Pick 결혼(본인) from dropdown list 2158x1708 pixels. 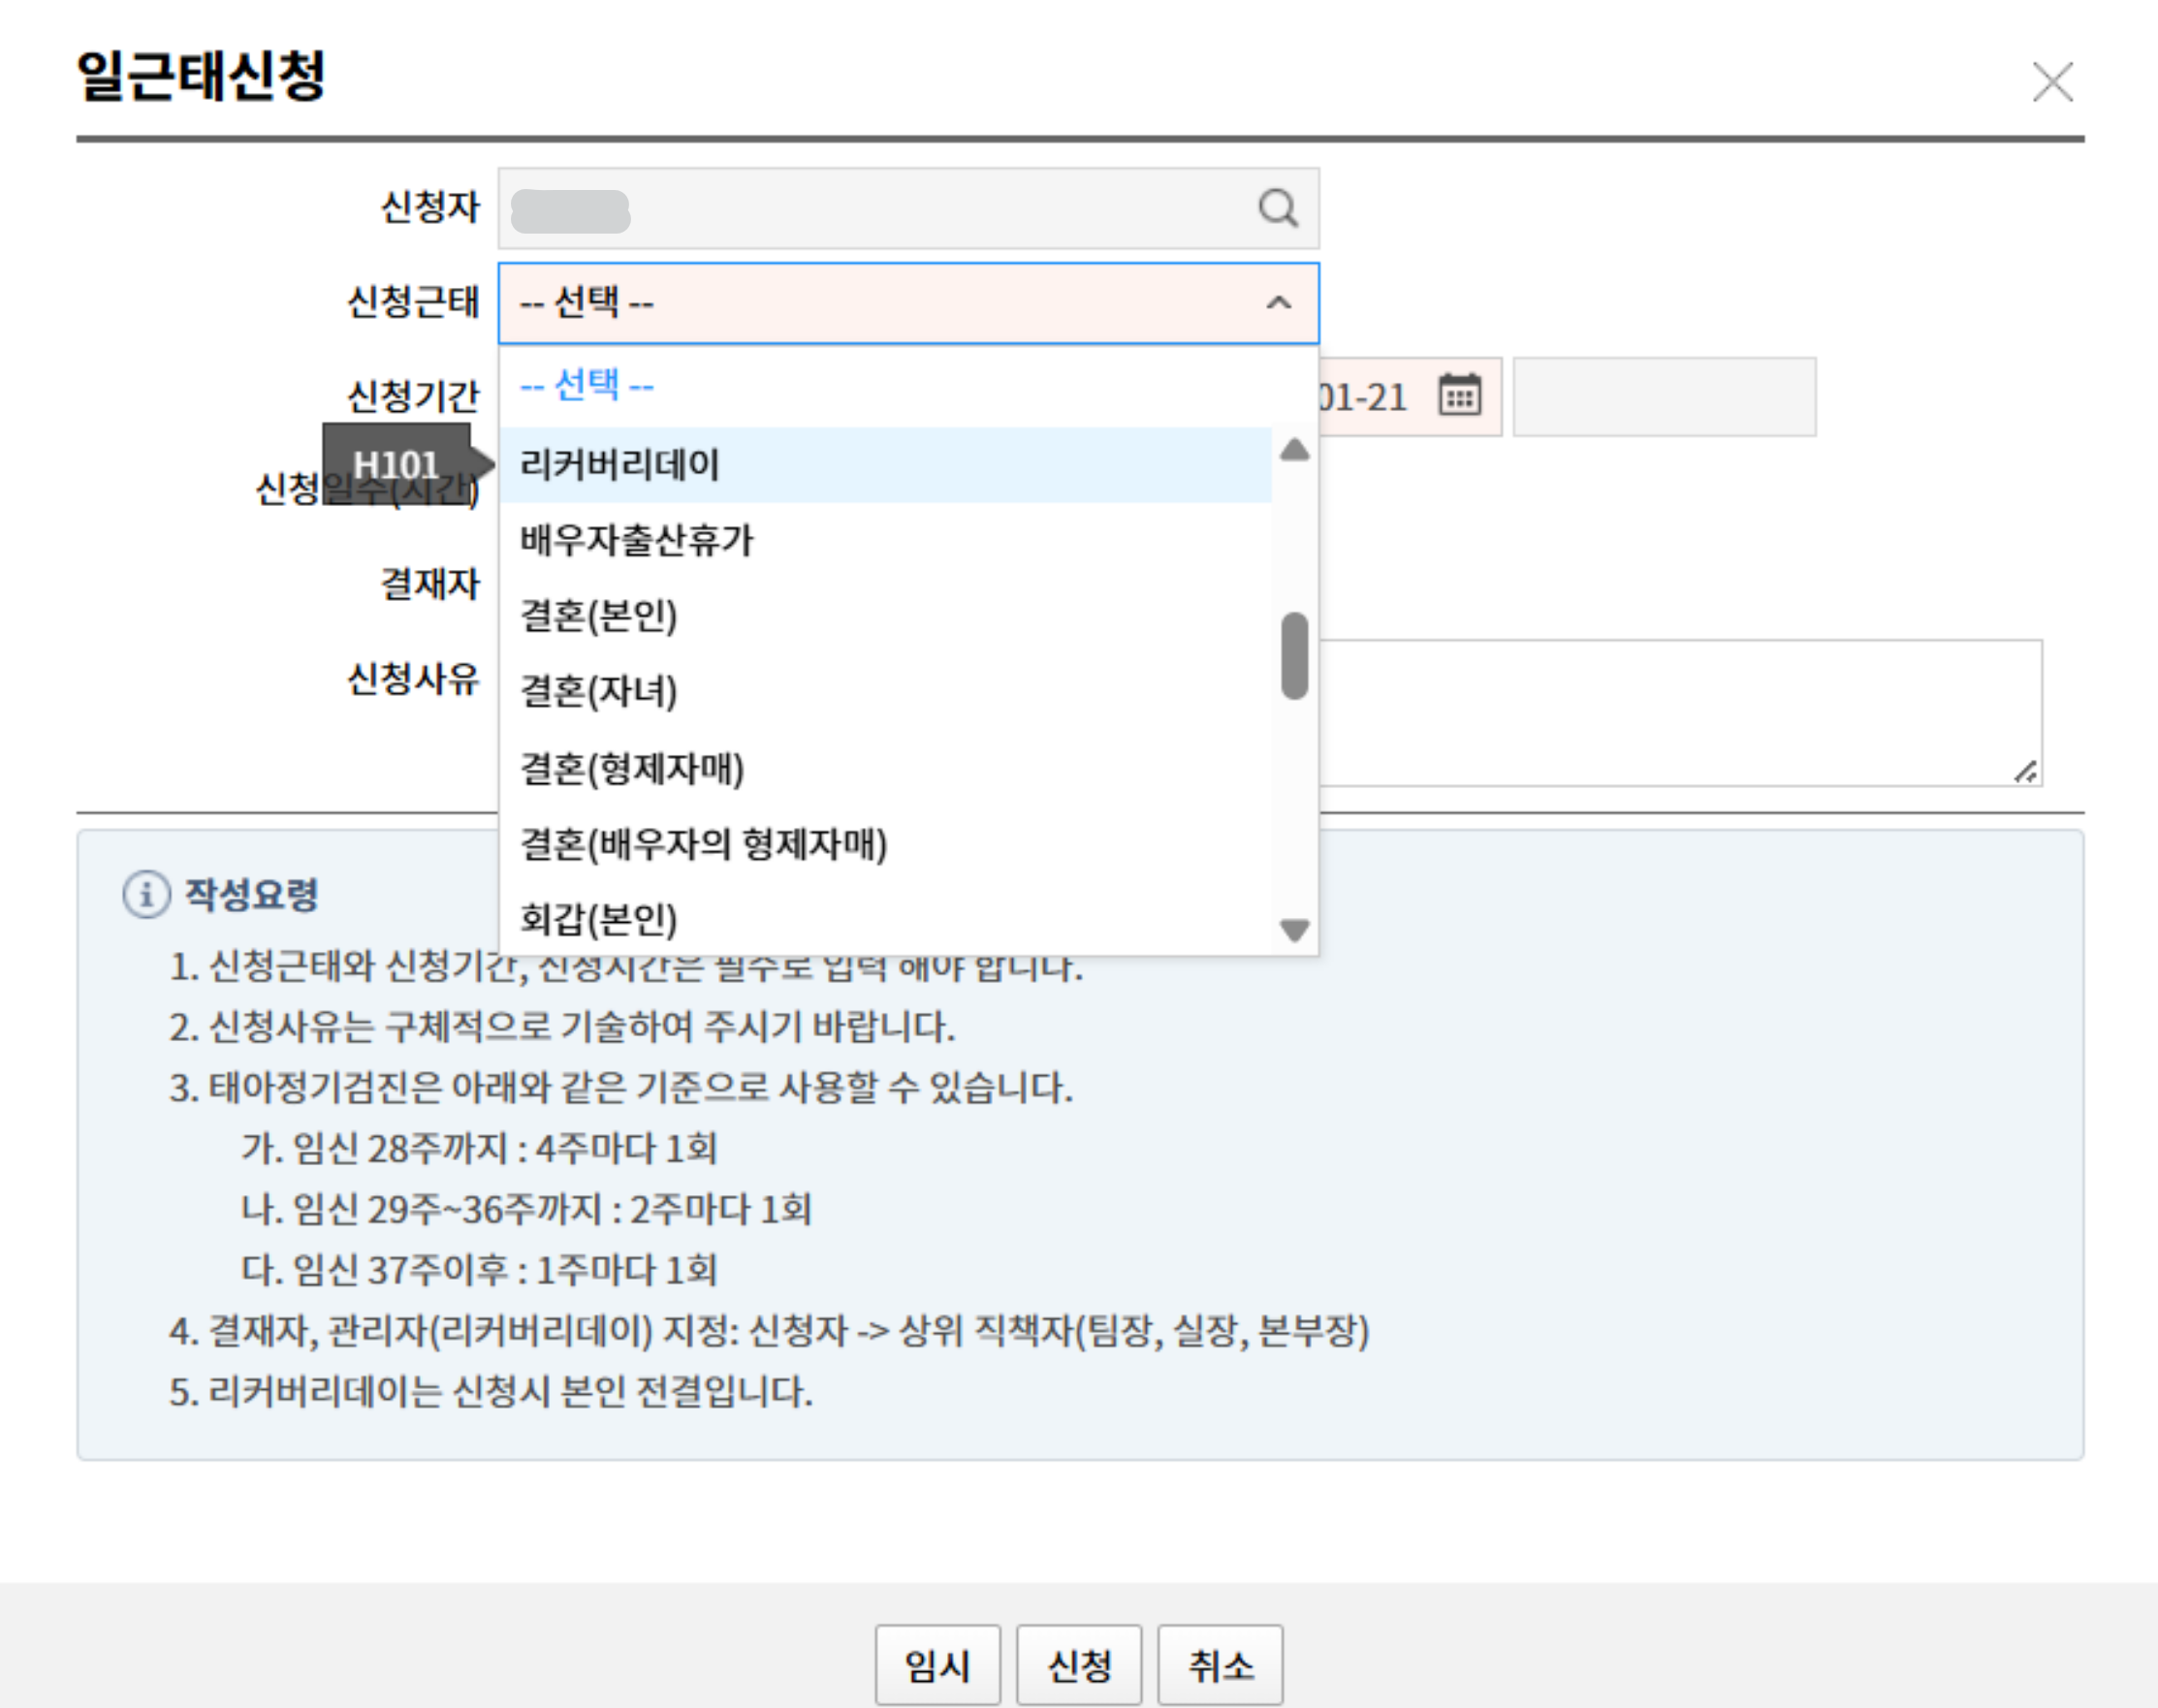tap(598, 616)
